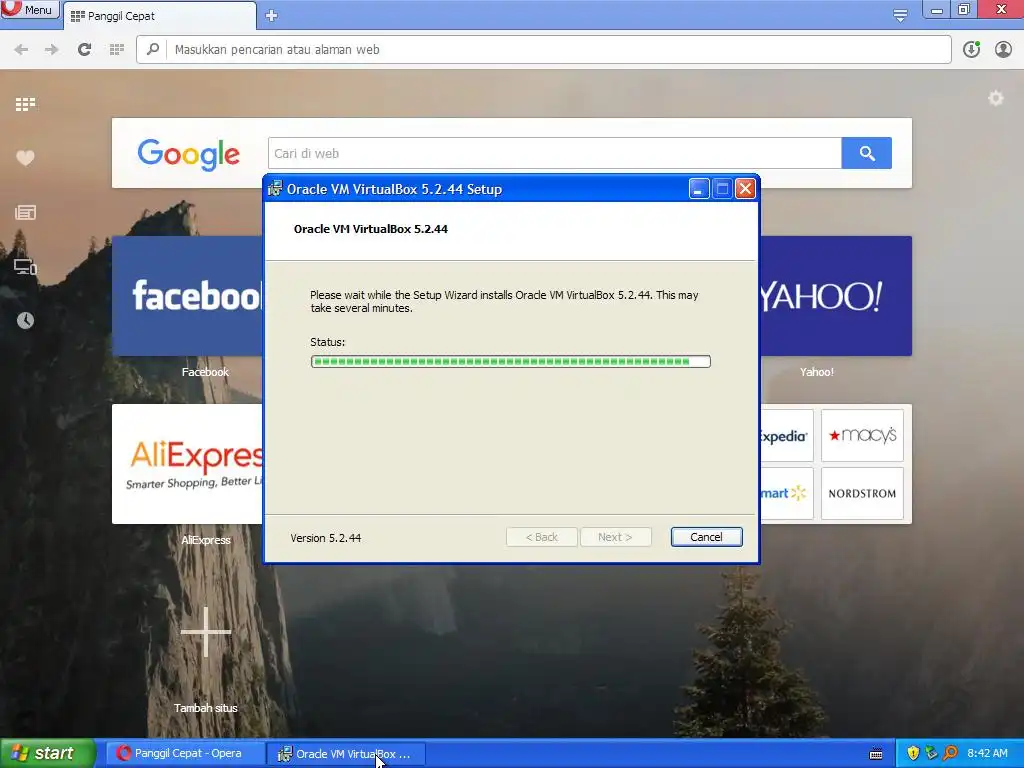
Task: Go back with the left arrow
Action: pos(21,50)
